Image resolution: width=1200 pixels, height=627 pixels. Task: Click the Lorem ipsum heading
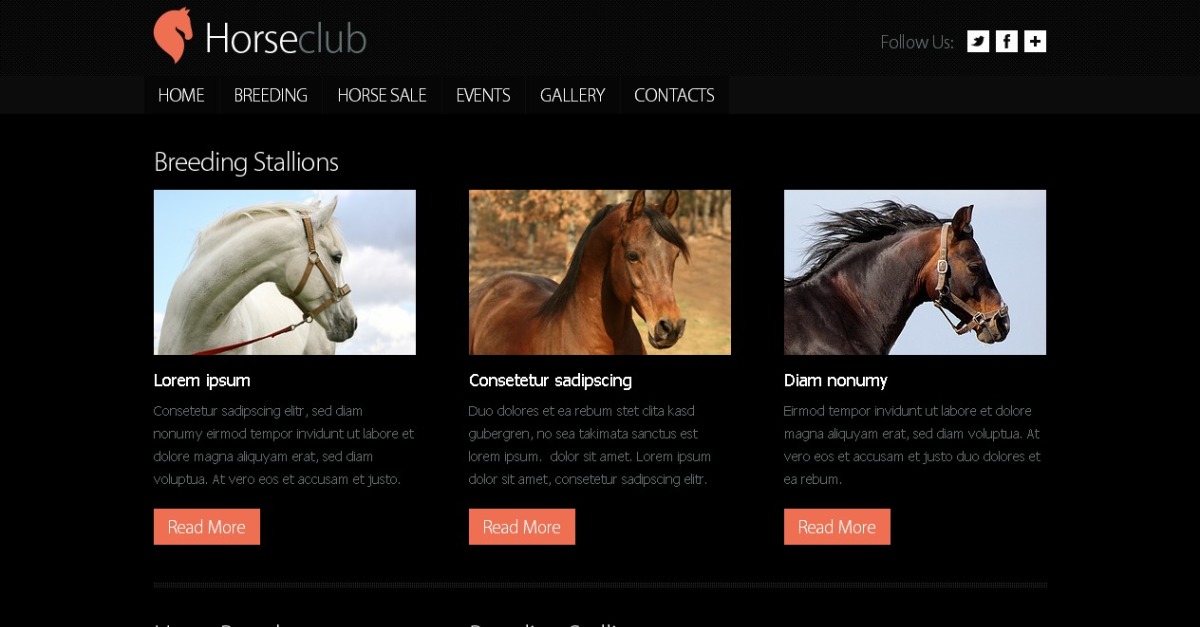click(202, 380)
